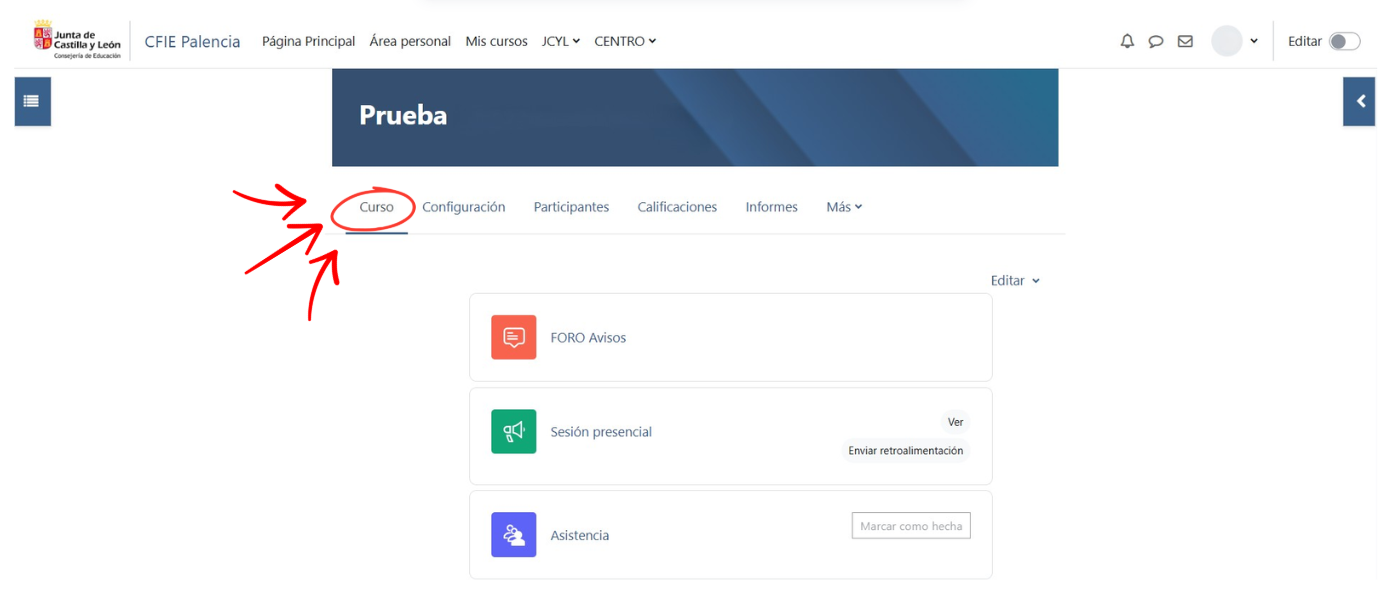Viewport: 1388px width, 591px height.
Task: Click the Enviar retroalimentación button
Action: (905, 451)
